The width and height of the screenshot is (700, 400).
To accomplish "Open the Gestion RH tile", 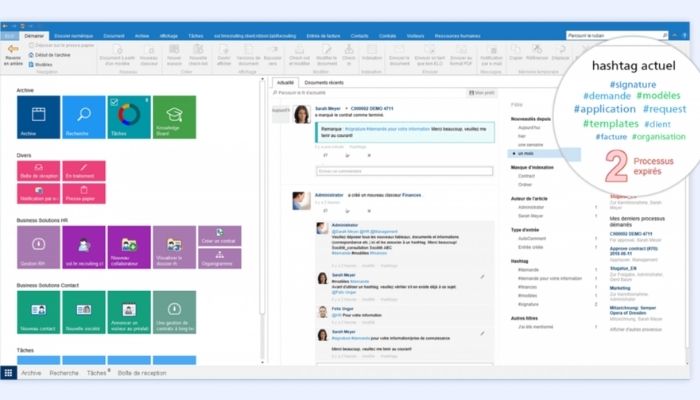I will pos(38,247).
